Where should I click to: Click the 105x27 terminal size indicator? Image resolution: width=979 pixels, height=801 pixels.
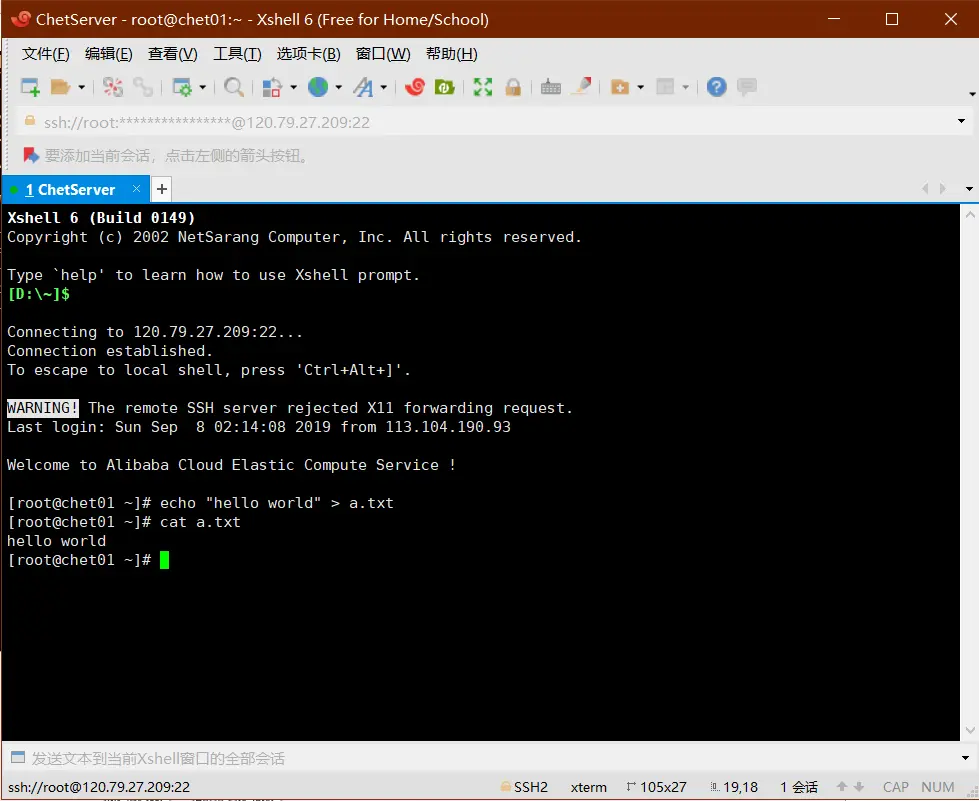point(656,787)
